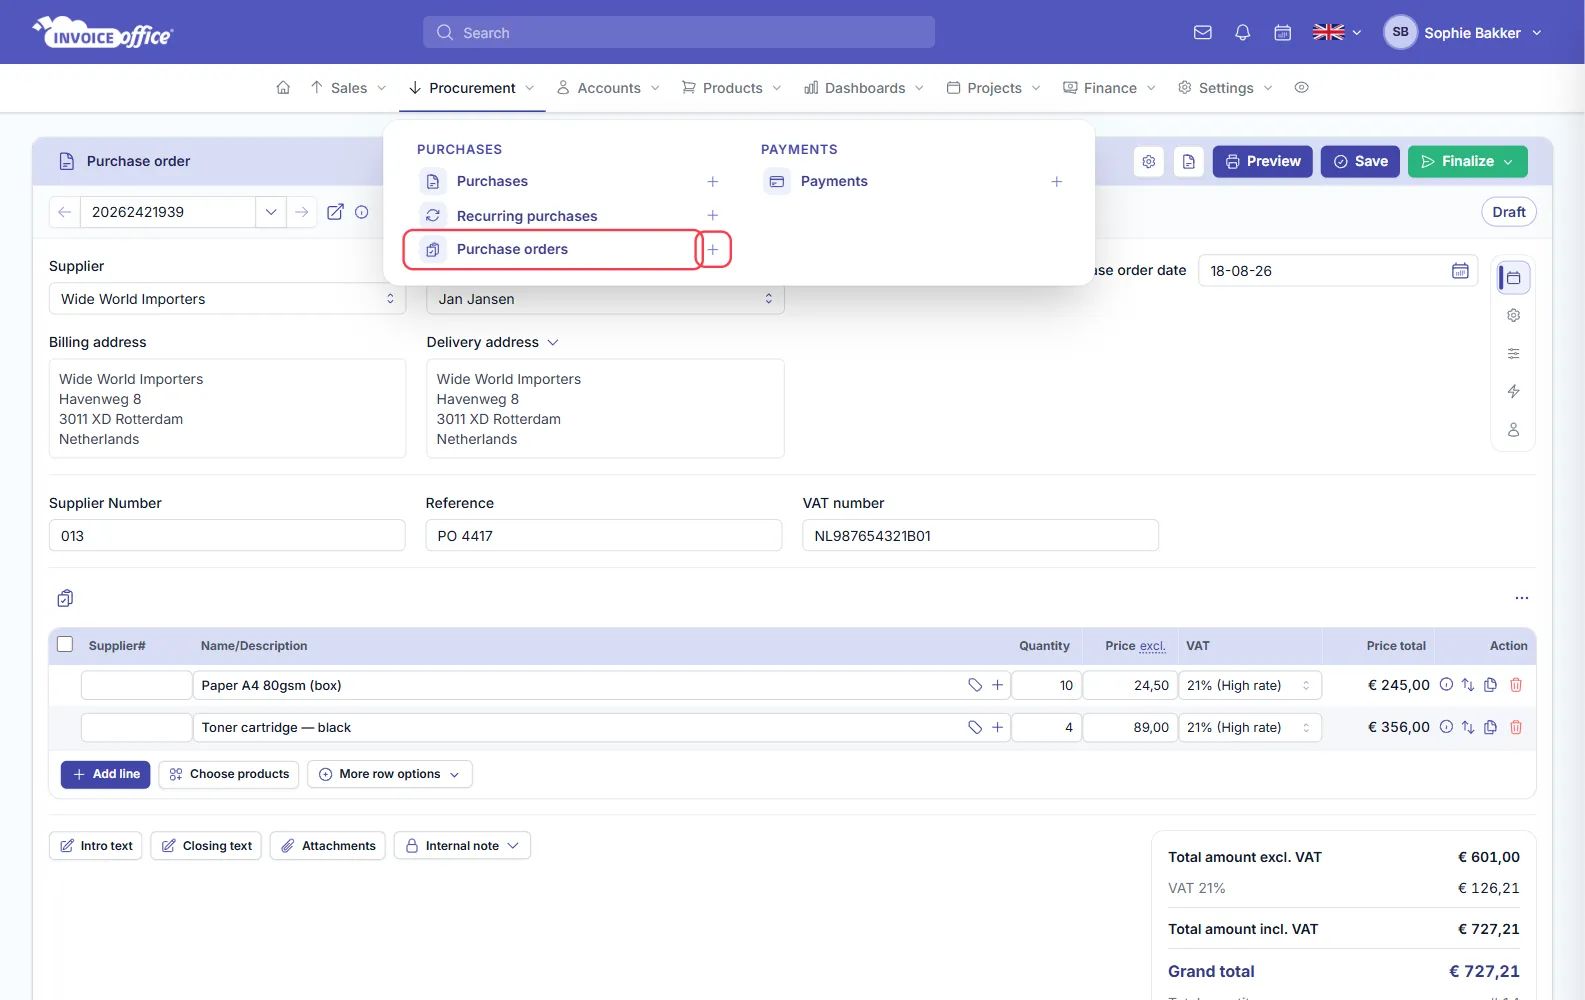Open sidebar lightning actions icon
1585x1000 pixels.
point(1513,391)
